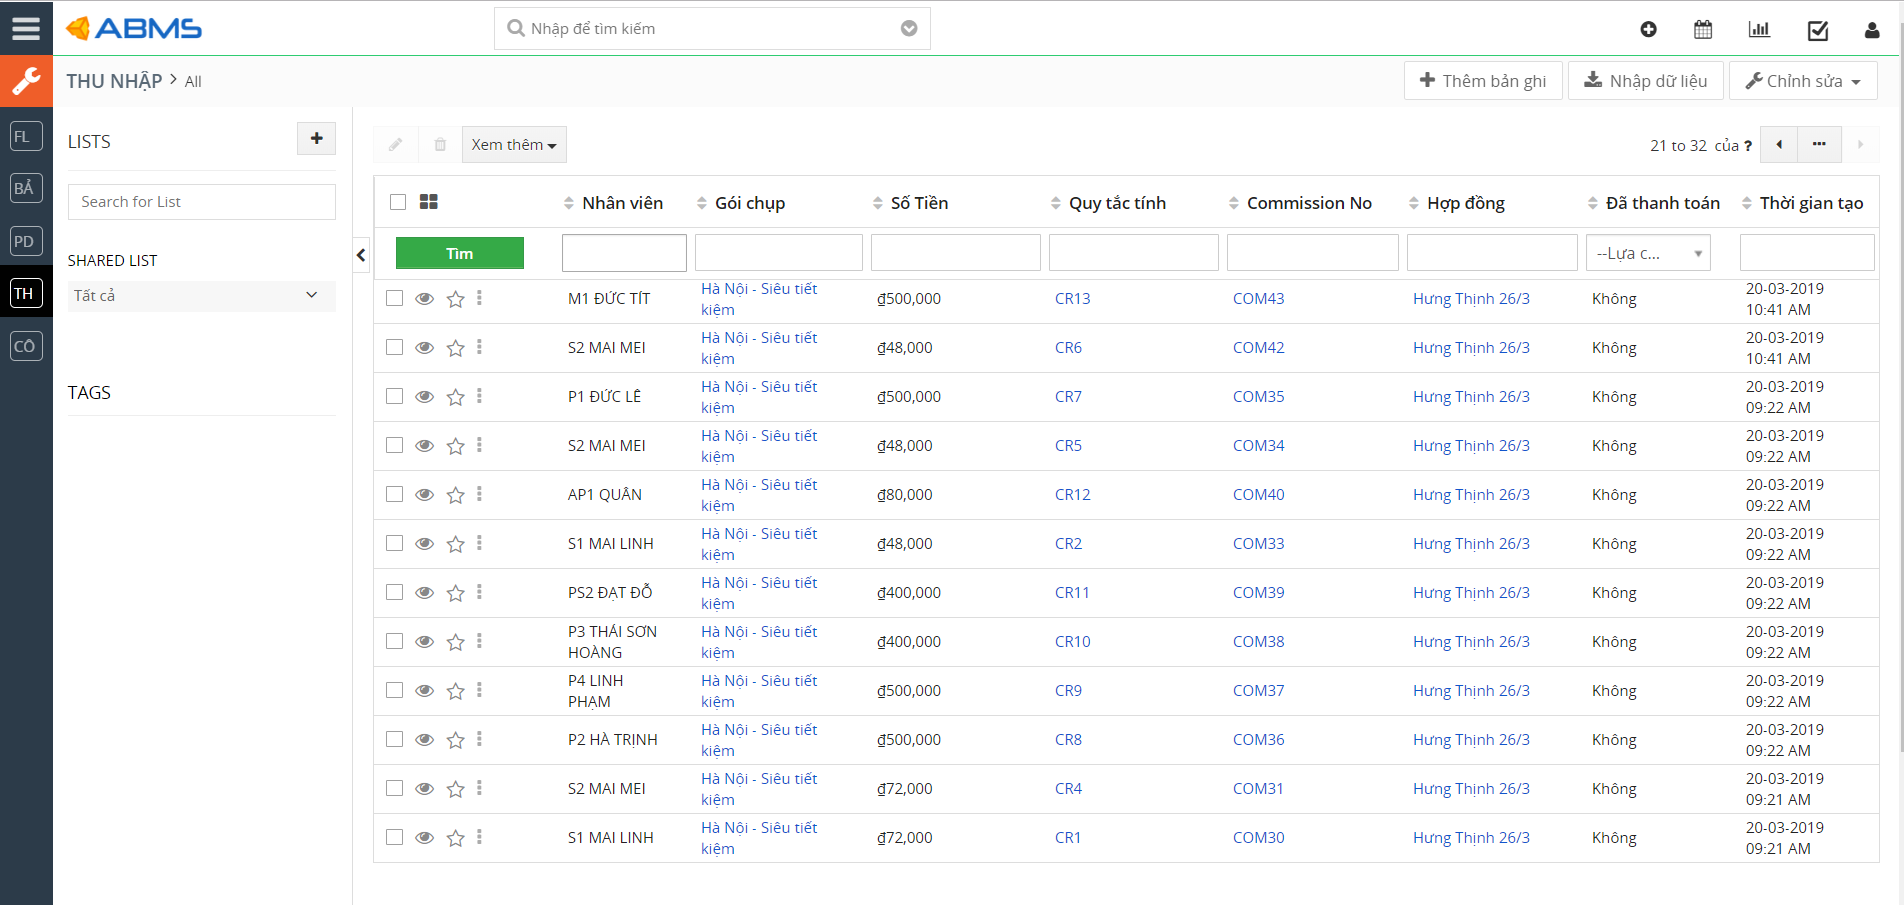Check the AP1 QUÂN row checkbox
This screenshot has width=1904, height=905.
pos(395,494)
